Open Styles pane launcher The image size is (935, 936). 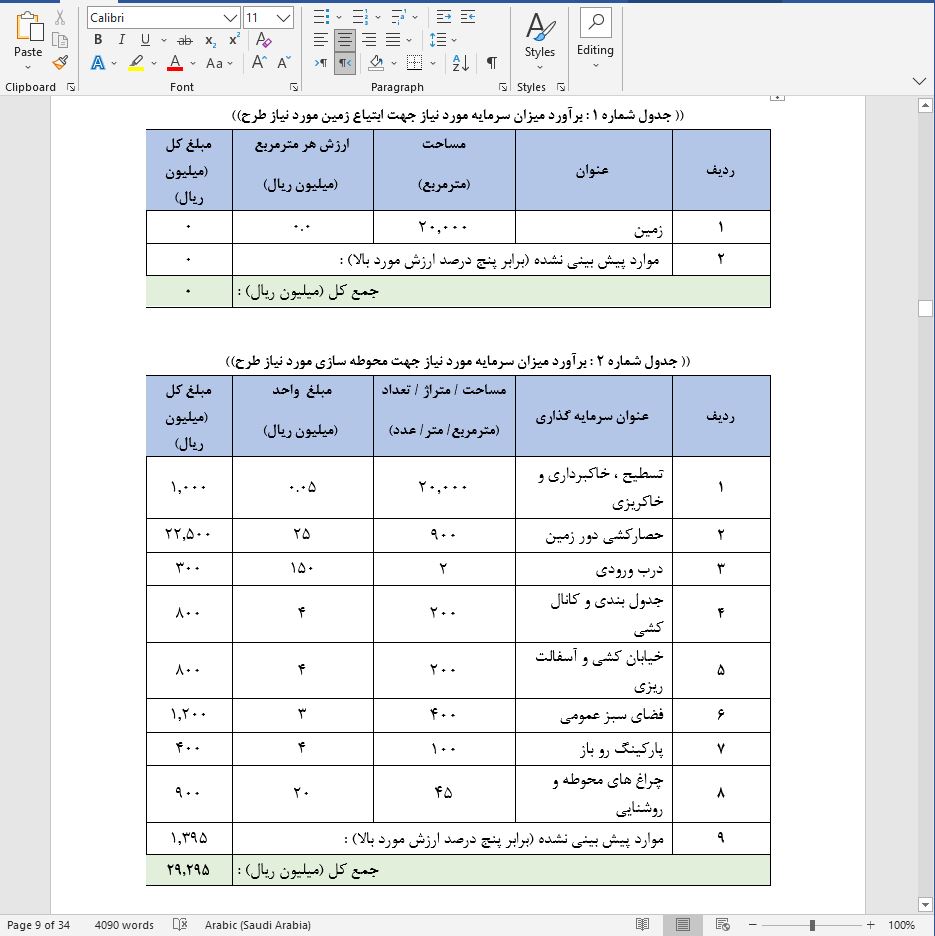click(561, 87)
